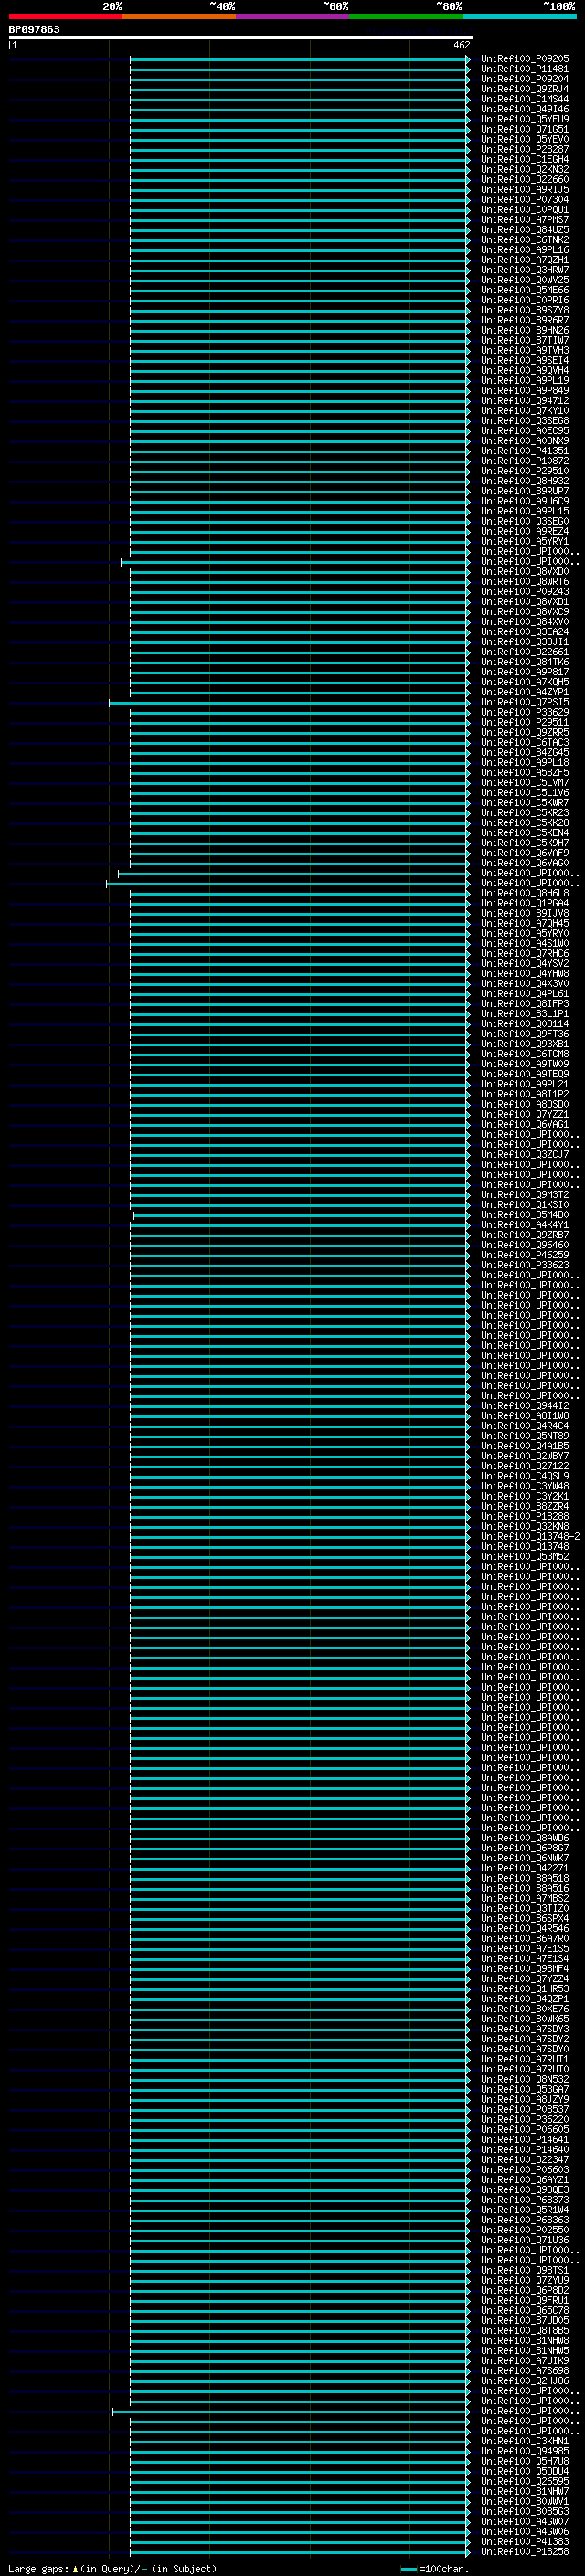
Task: Click the UniRef100_Q08114 label
Action: (525, 1024)
